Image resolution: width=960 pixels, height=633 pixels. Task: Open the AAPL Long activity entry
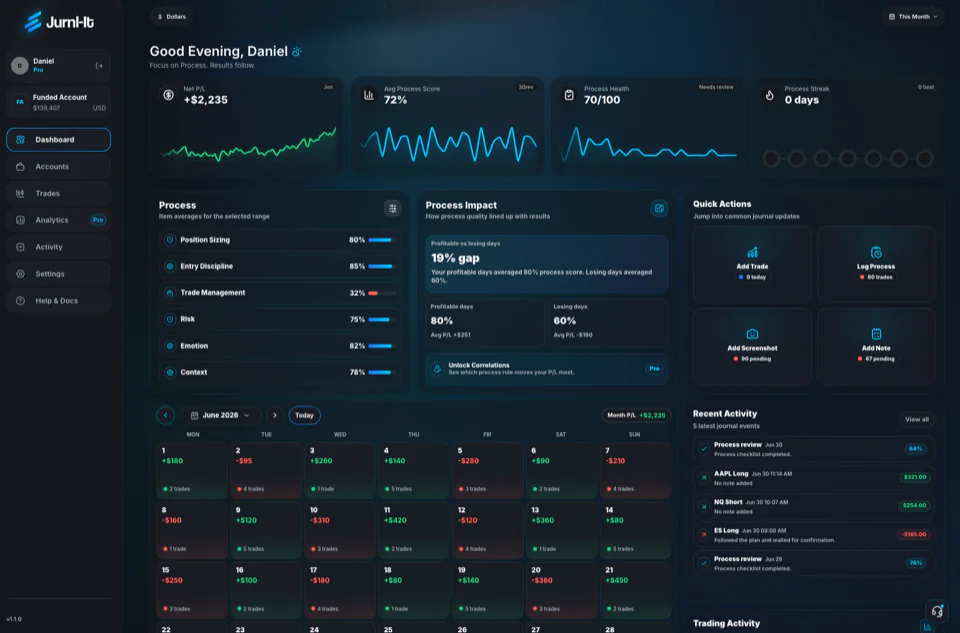[814, 478]
